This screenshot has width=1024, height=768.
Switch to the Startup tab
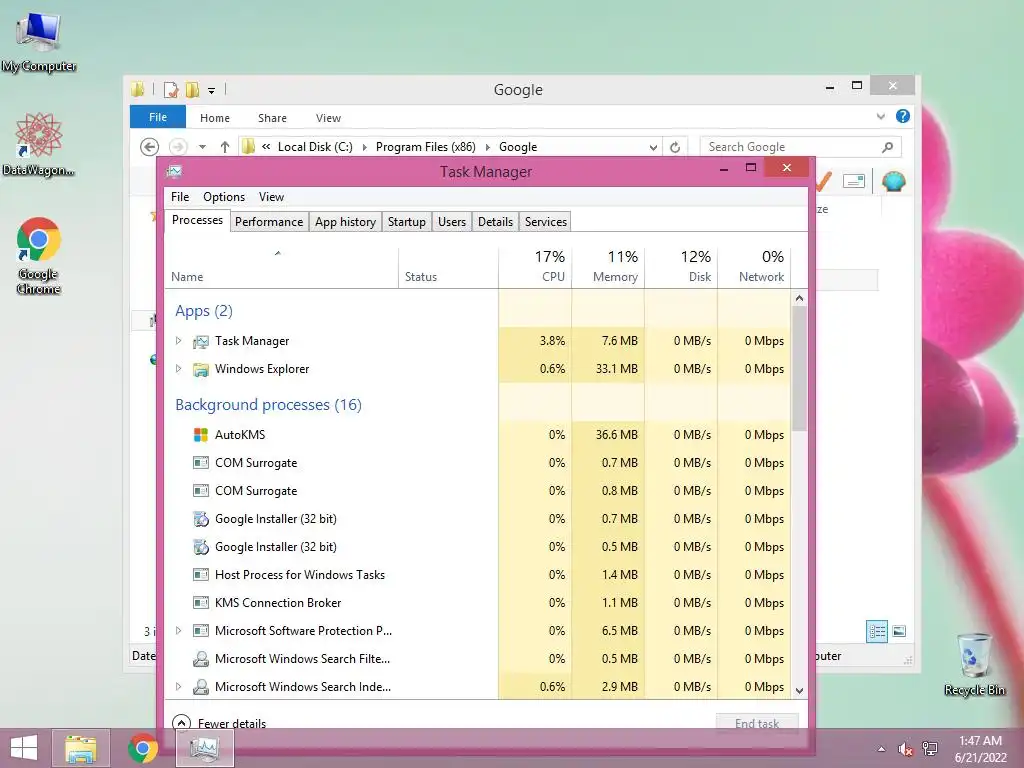tap(407, 221)
